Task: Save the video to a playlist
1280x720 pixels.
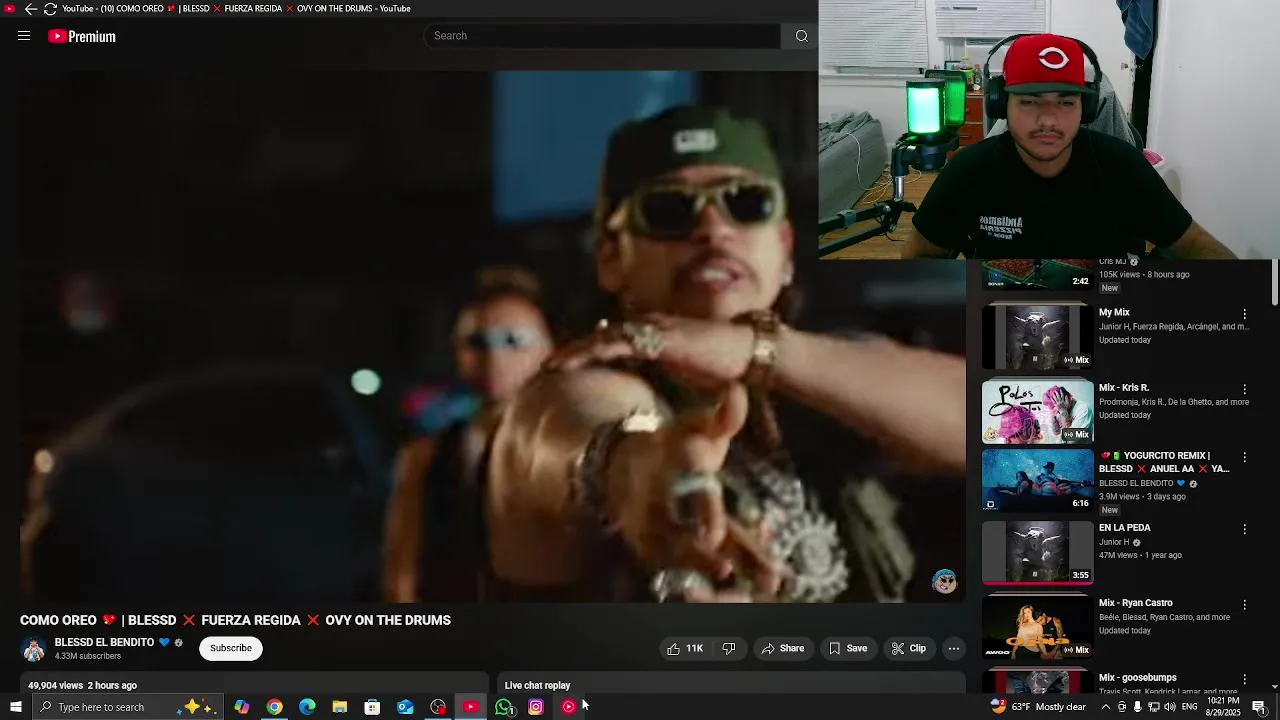Action: tap(848, 648)
